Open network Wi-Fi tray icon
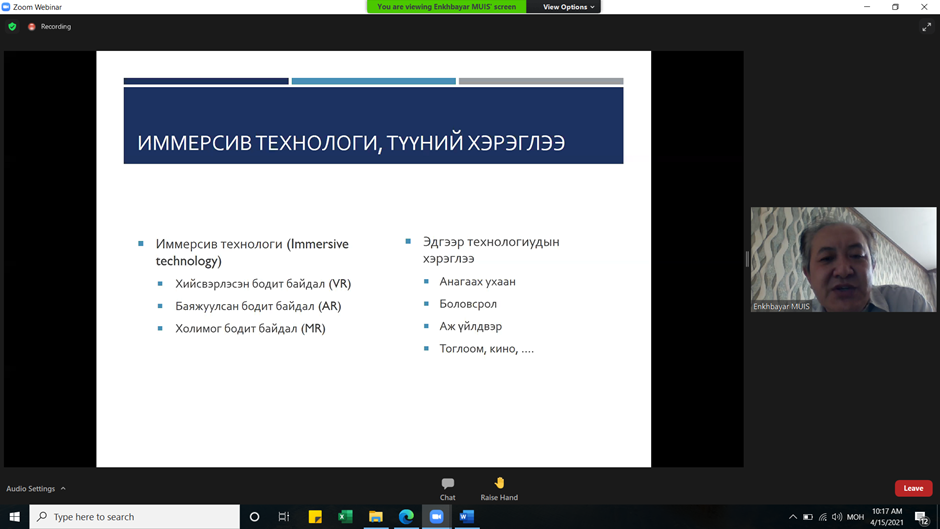The width and height of the screenshot is (940, 529). pos(822,517)
